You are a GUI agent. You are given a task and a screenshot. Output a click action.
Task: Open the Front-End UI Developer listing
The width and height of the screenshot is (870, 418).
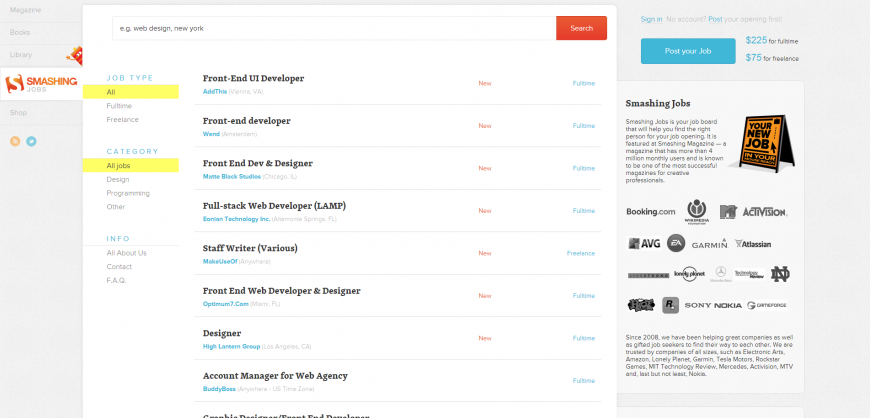point(254,78)
